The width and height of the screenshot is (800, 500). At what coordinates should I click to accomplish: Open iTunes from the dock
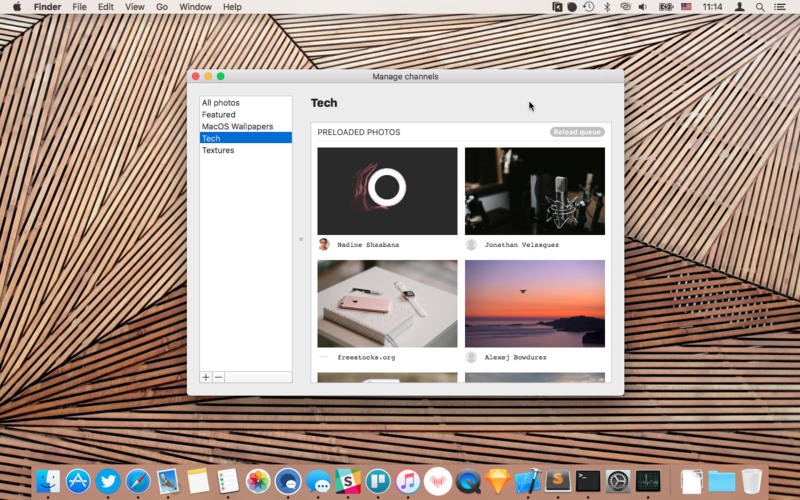point(408,481)
